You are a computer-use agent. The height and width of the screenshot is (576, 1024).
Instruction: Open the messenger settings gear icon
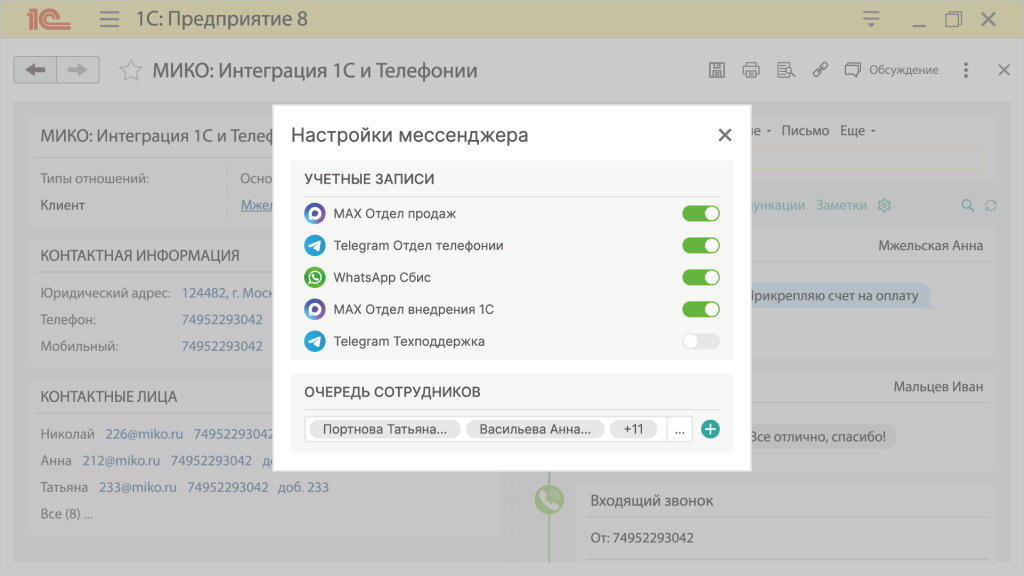[x=884, y=205]
